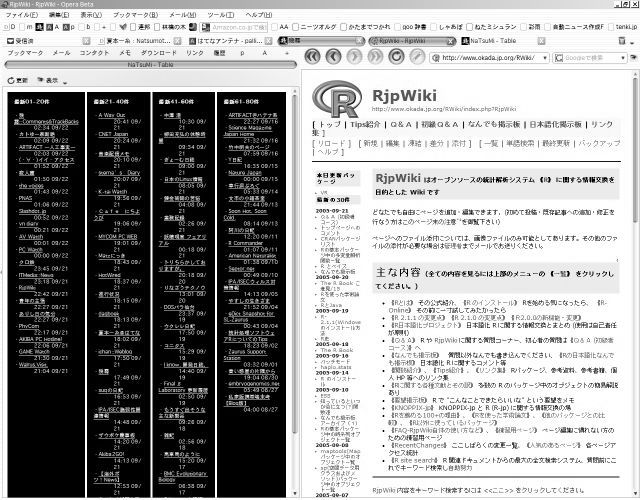Open the ブックマーク(B) menu
The height and width of the screenshot is (500, 640).
tap(136, 15)
